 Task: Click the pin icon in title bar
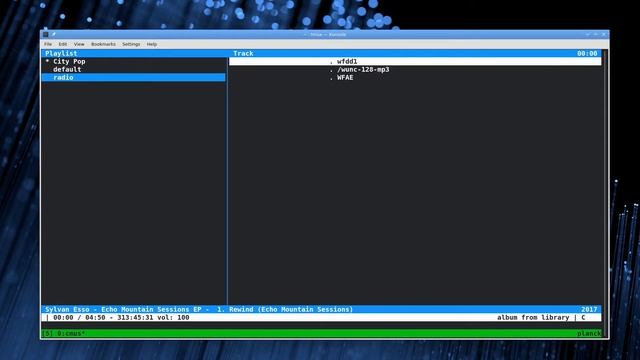(x=53, y=35)
